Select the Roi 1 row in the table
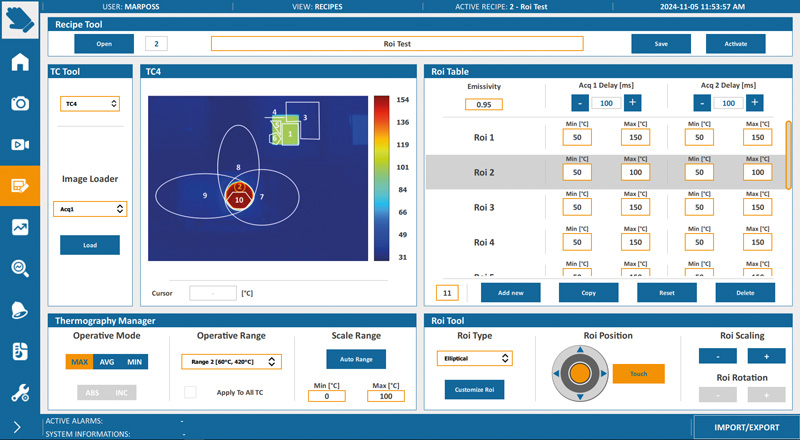The height and width of the screenshot is (440, 800). (x=606, y=137)
